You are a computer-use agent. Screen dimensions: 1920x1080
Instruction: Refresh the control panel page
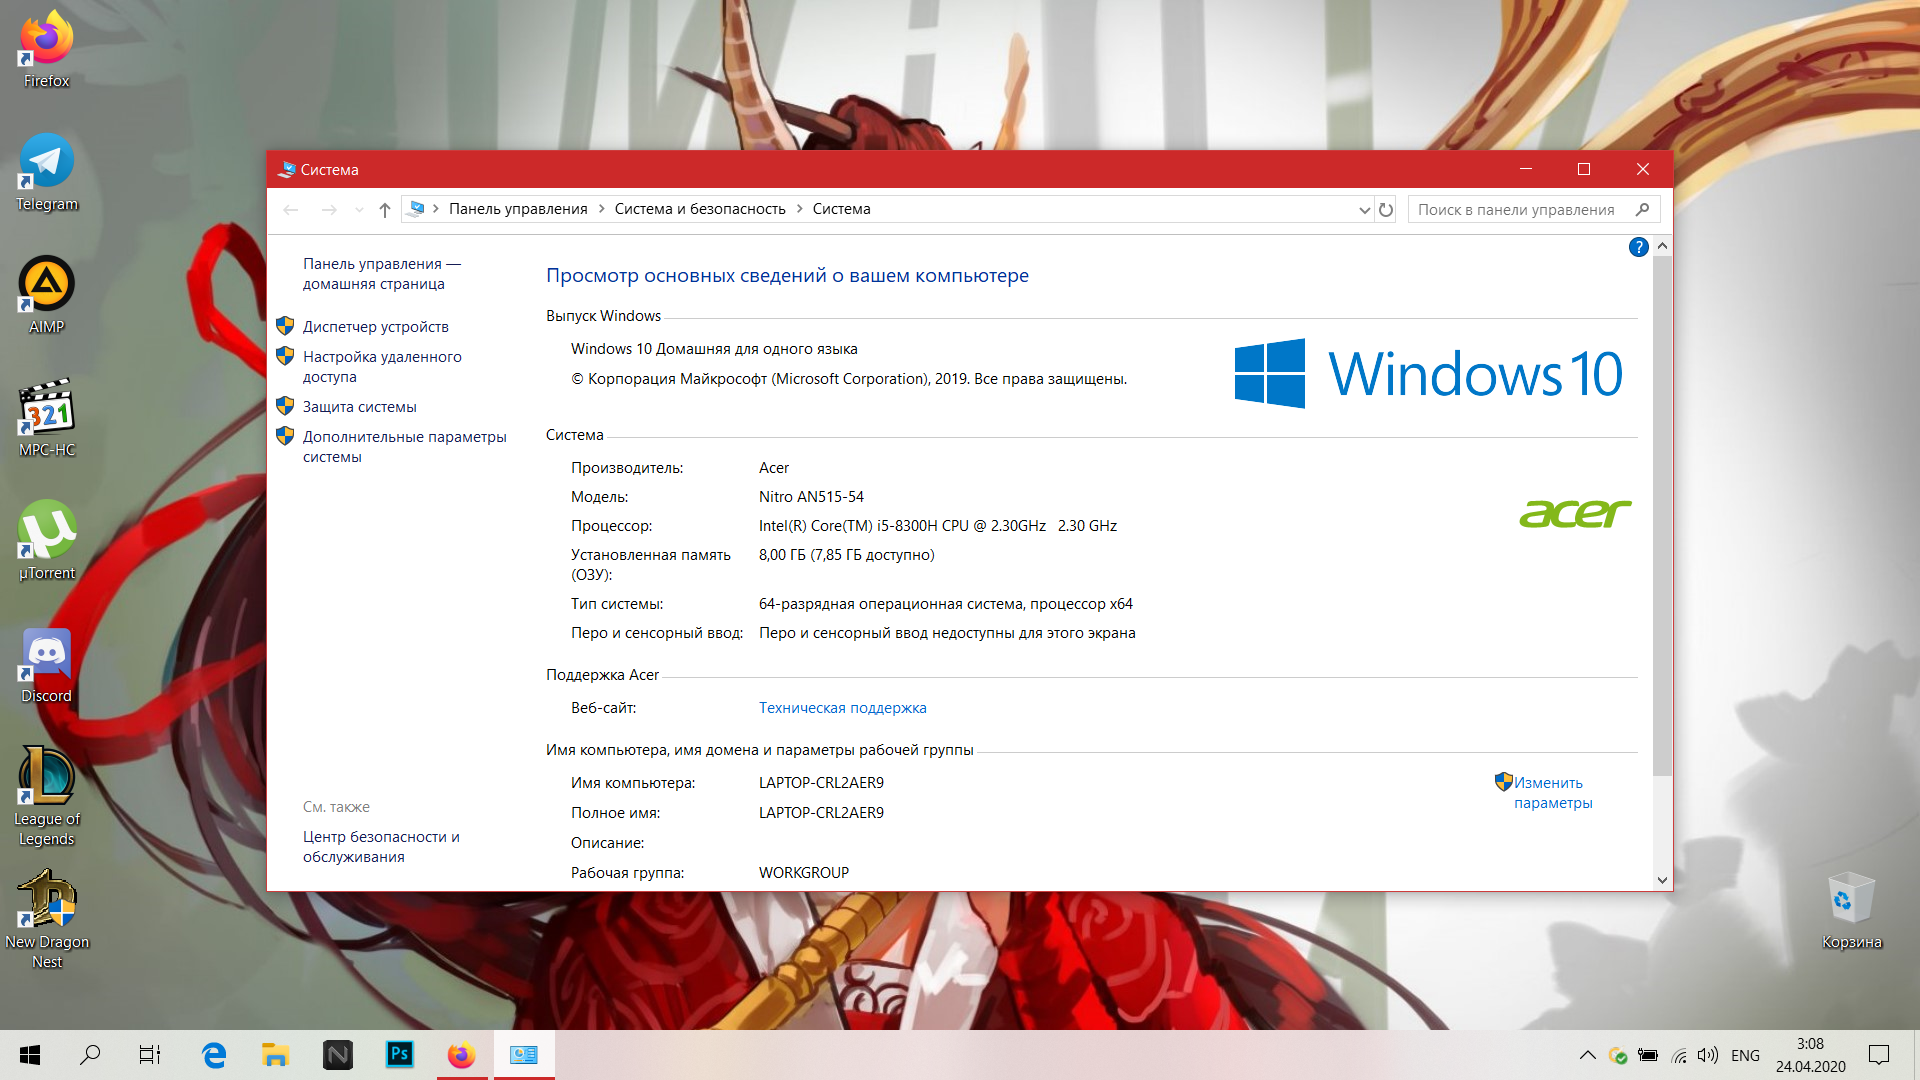[x=1386, y=210]
